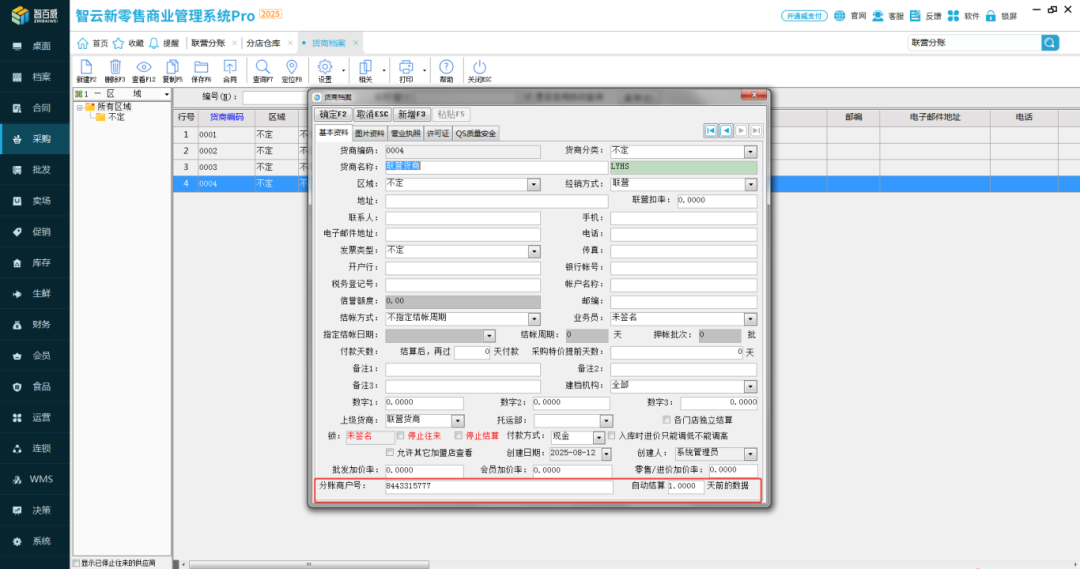The image size is (1080, 569).
Task: Click the 新增F3 add button
Action: tap(412, 114)
